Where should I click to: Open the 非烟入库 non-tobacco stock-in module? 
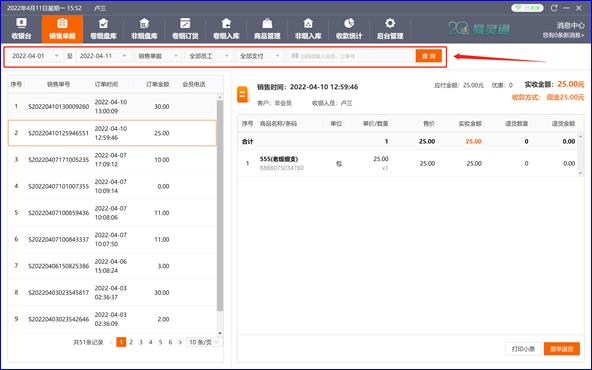pos(308,29)
